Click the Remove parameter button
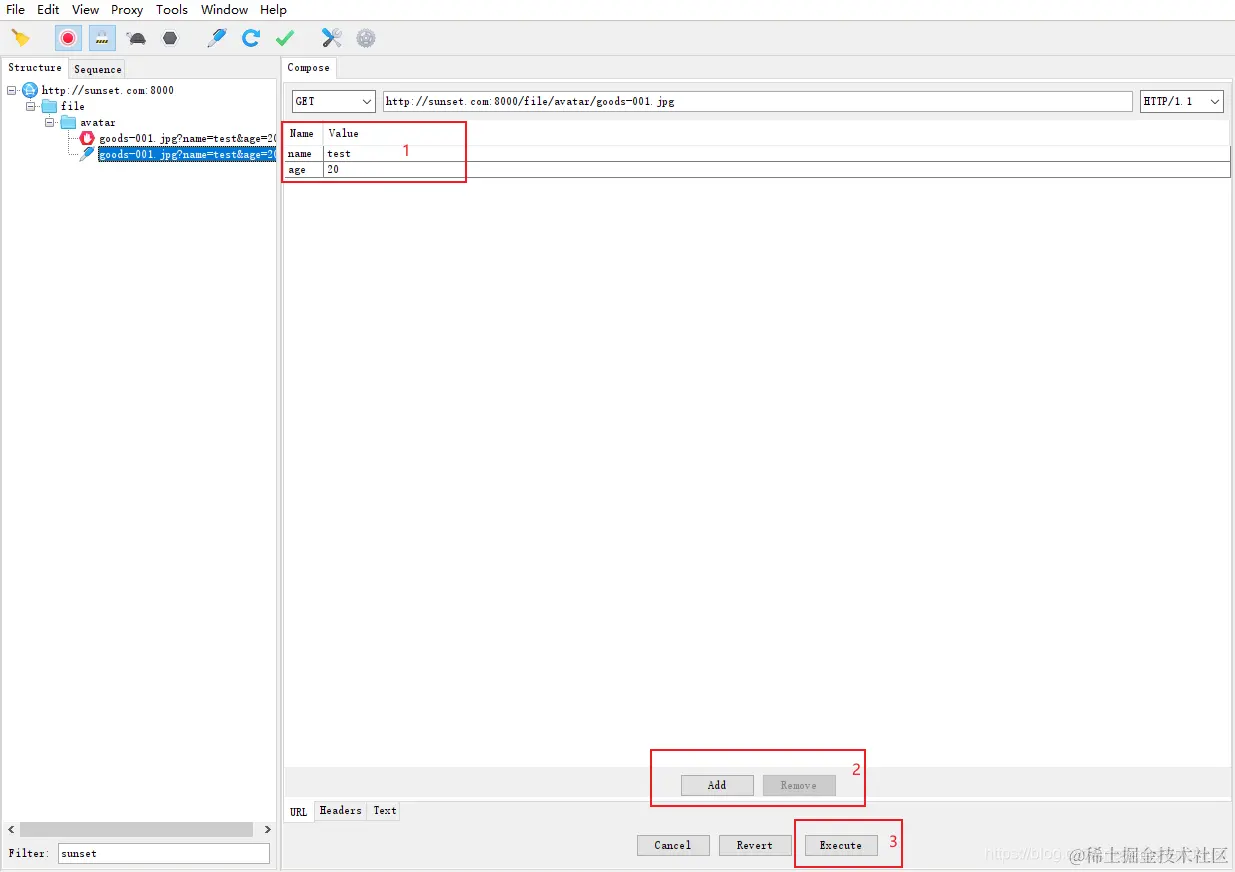Viewport: 1235px width, 872px height. (799, 785)
